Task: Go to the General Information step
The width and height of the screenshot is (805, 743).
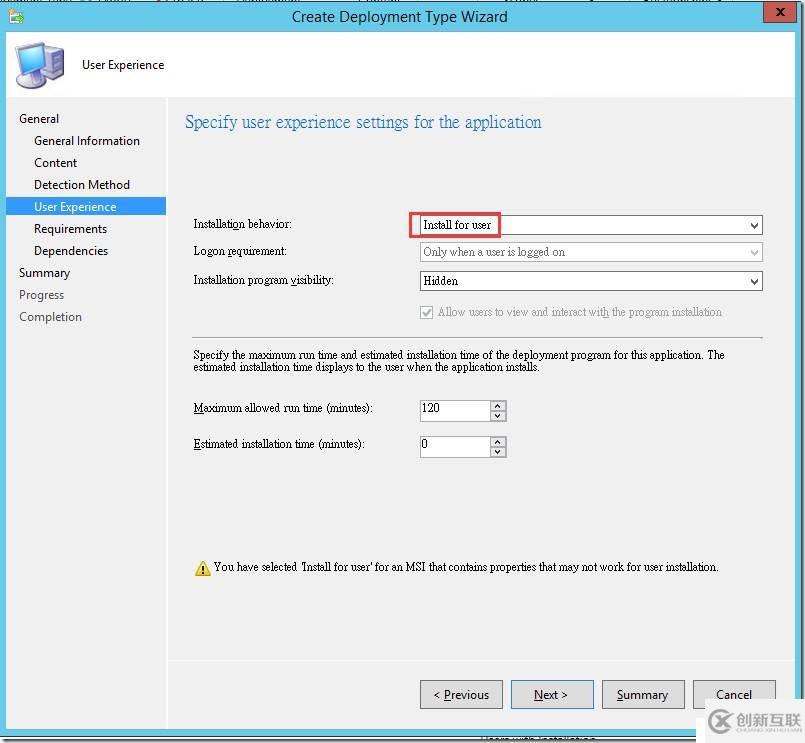Action: [x=87, y=141]
